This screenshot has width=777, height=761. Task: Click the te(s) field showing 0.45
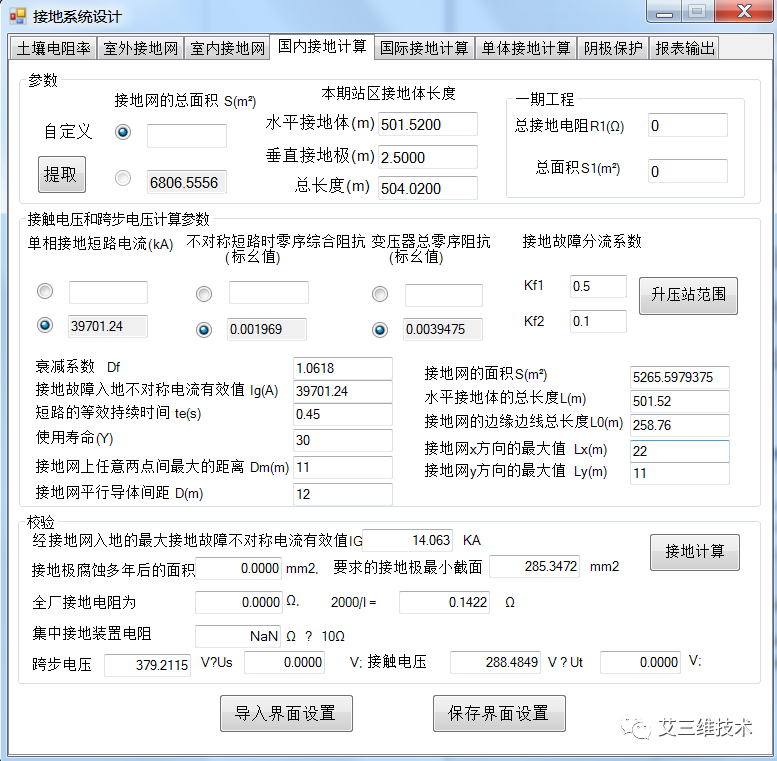(x=342, y=414)
